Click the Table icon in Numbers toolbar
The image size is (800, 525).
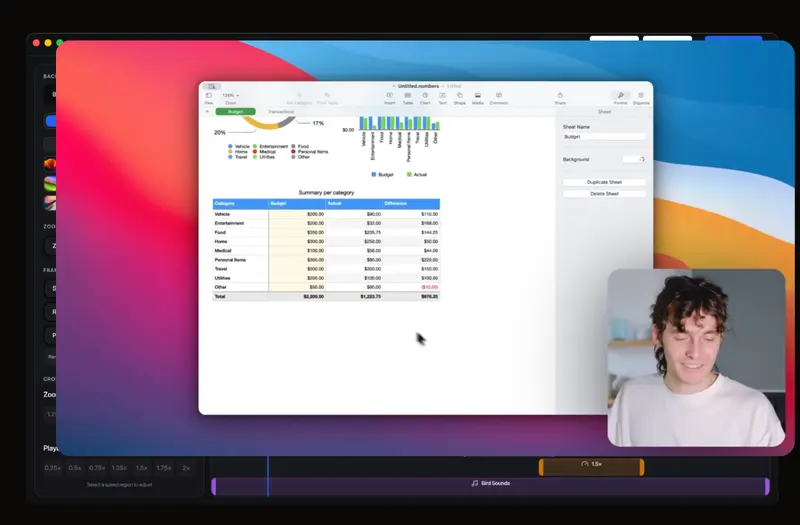408,96
